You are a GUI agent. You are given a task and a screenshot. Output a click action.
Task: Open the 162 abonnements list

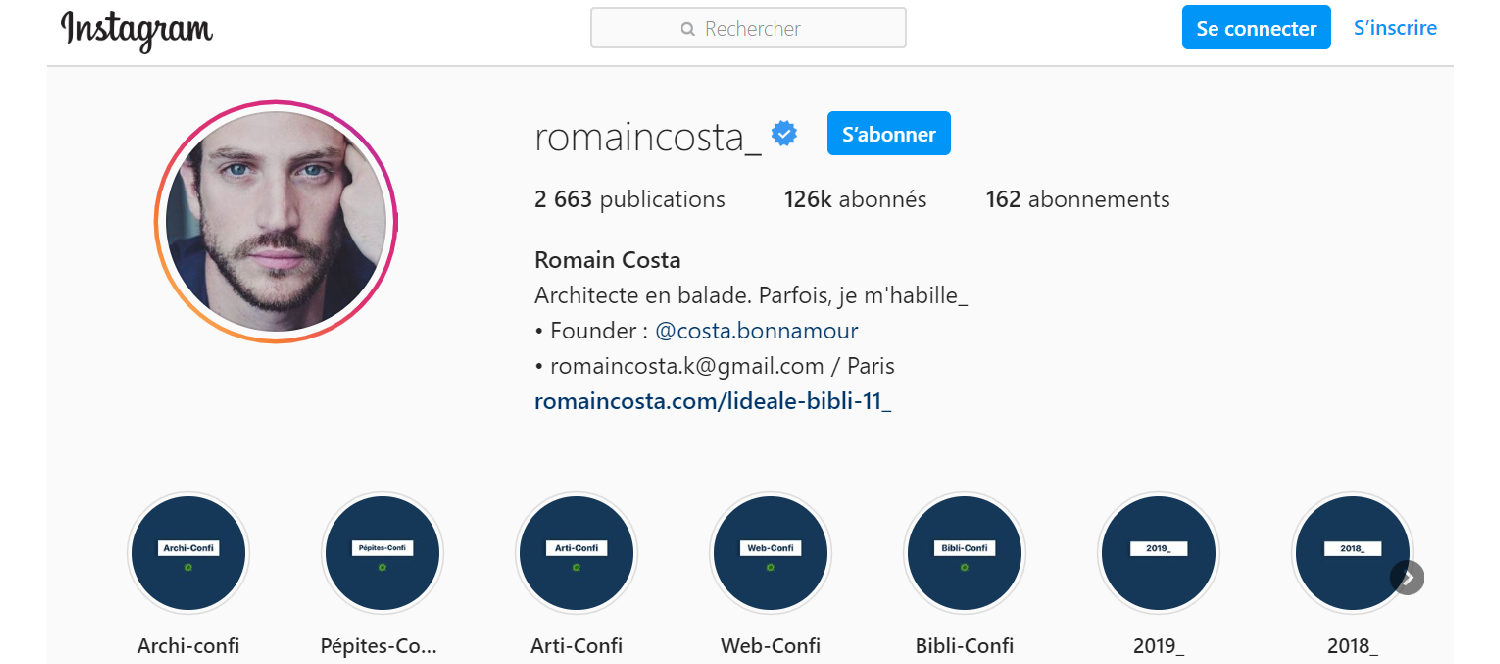click(1077, 199)
